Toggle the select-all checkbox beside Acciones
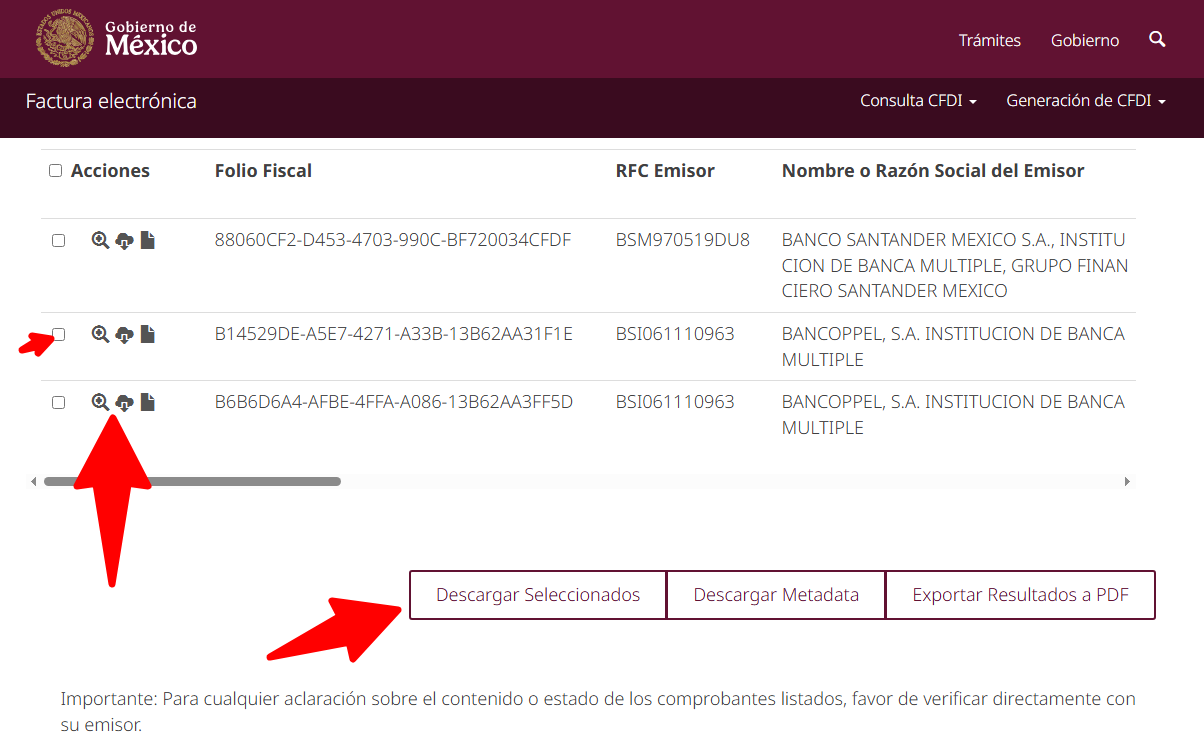 (56, 171)
